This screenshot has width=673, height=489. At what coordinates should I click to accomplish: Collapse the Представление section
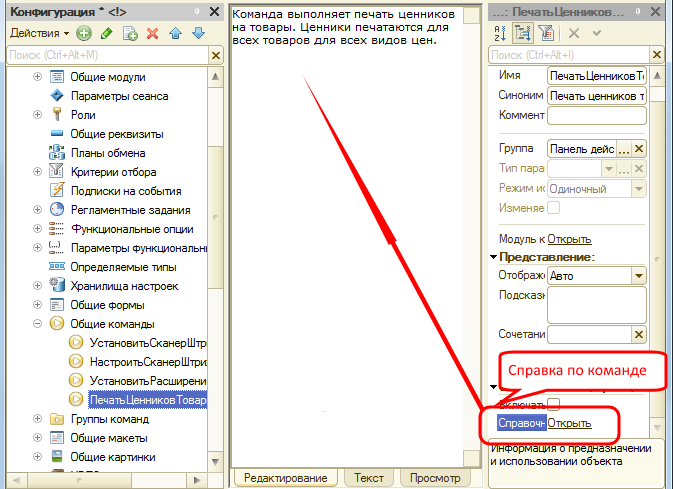[x=494, y=257]
